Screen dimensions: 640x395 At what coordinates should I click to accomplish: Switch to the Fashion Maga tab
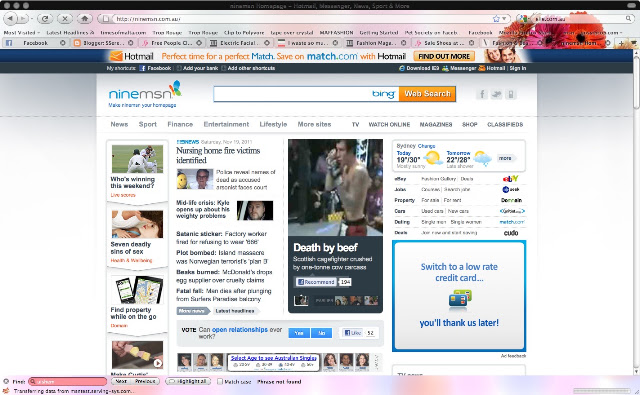[x=376, y=43]
